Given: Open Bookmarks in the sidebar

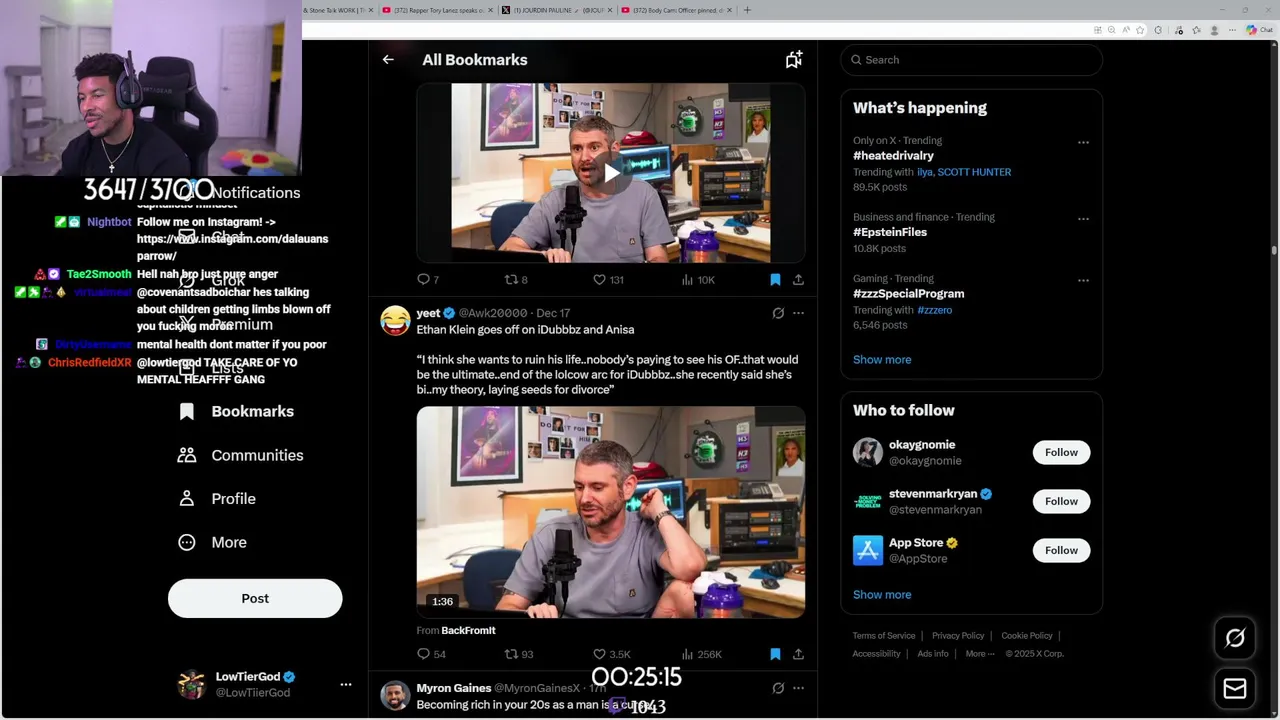Looking at the screenshot, I should coord(236,411).
